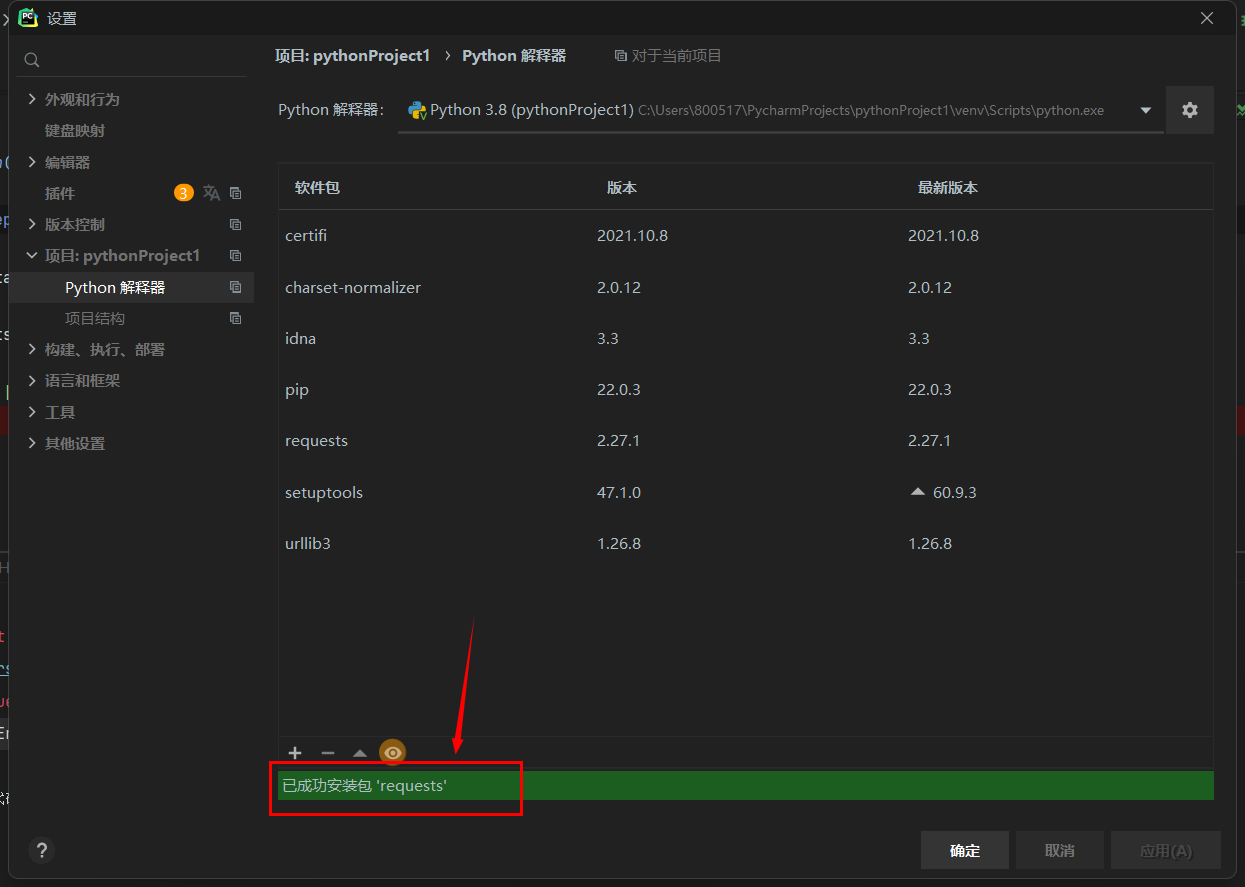Select the certifi package row
Screen dimensions: 1245x887
[x=745, y=236]
